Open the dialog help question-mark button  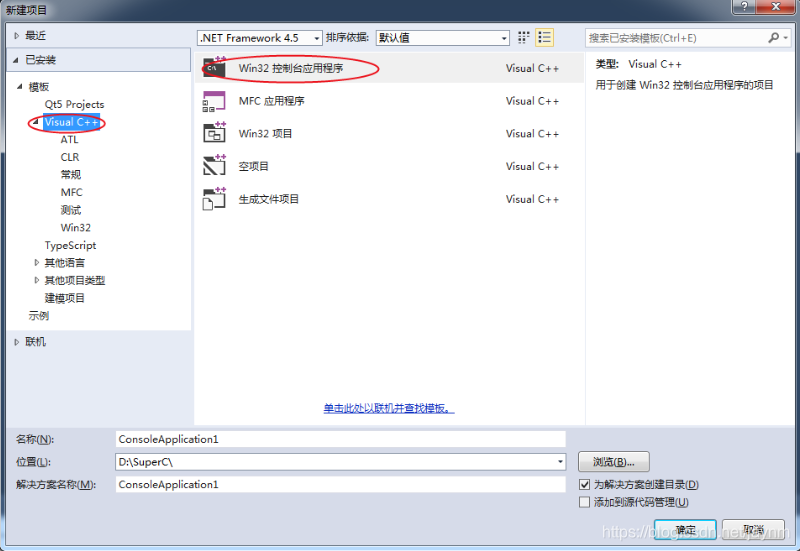pos(744,7)
